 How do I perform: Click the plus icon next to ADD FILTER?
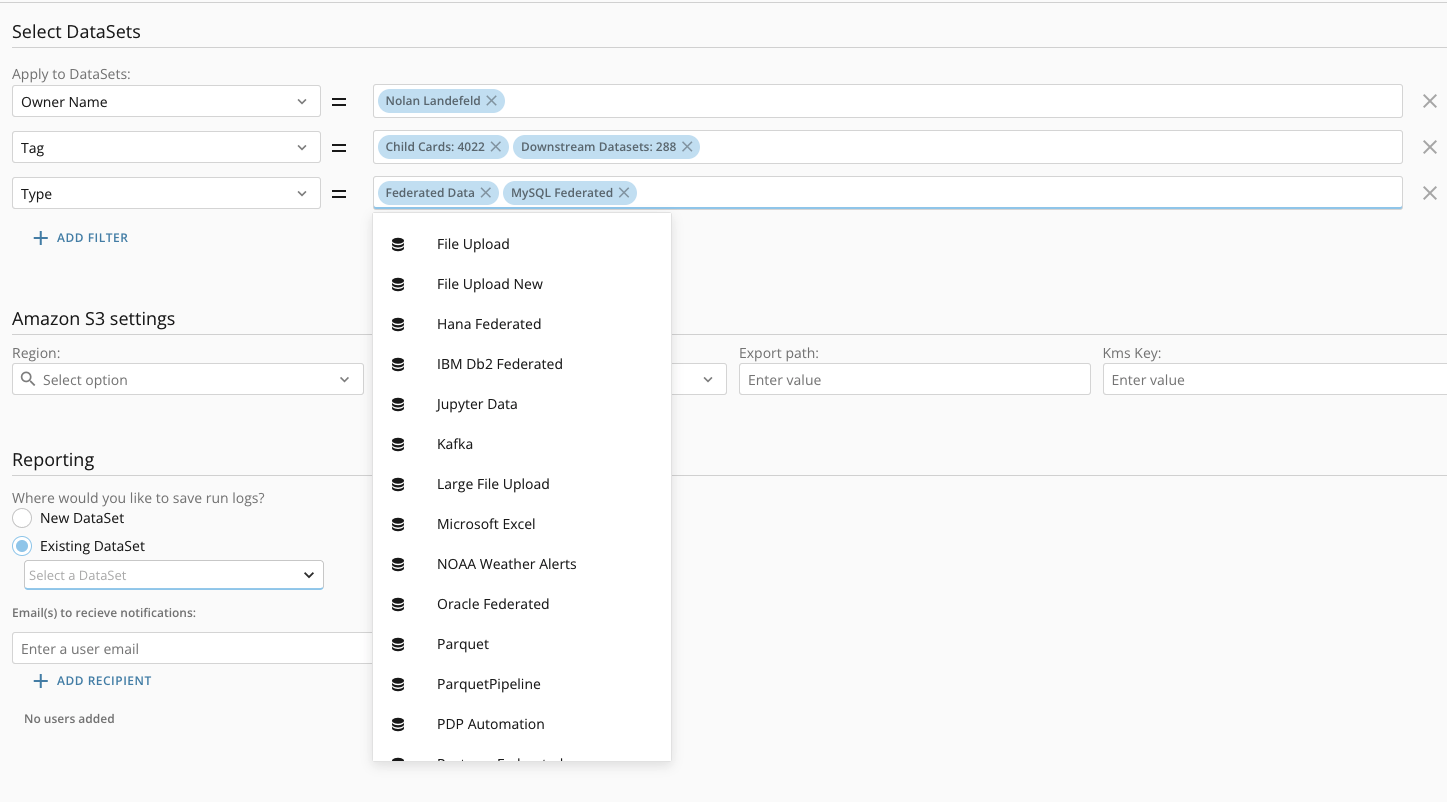tap(40, 237)
